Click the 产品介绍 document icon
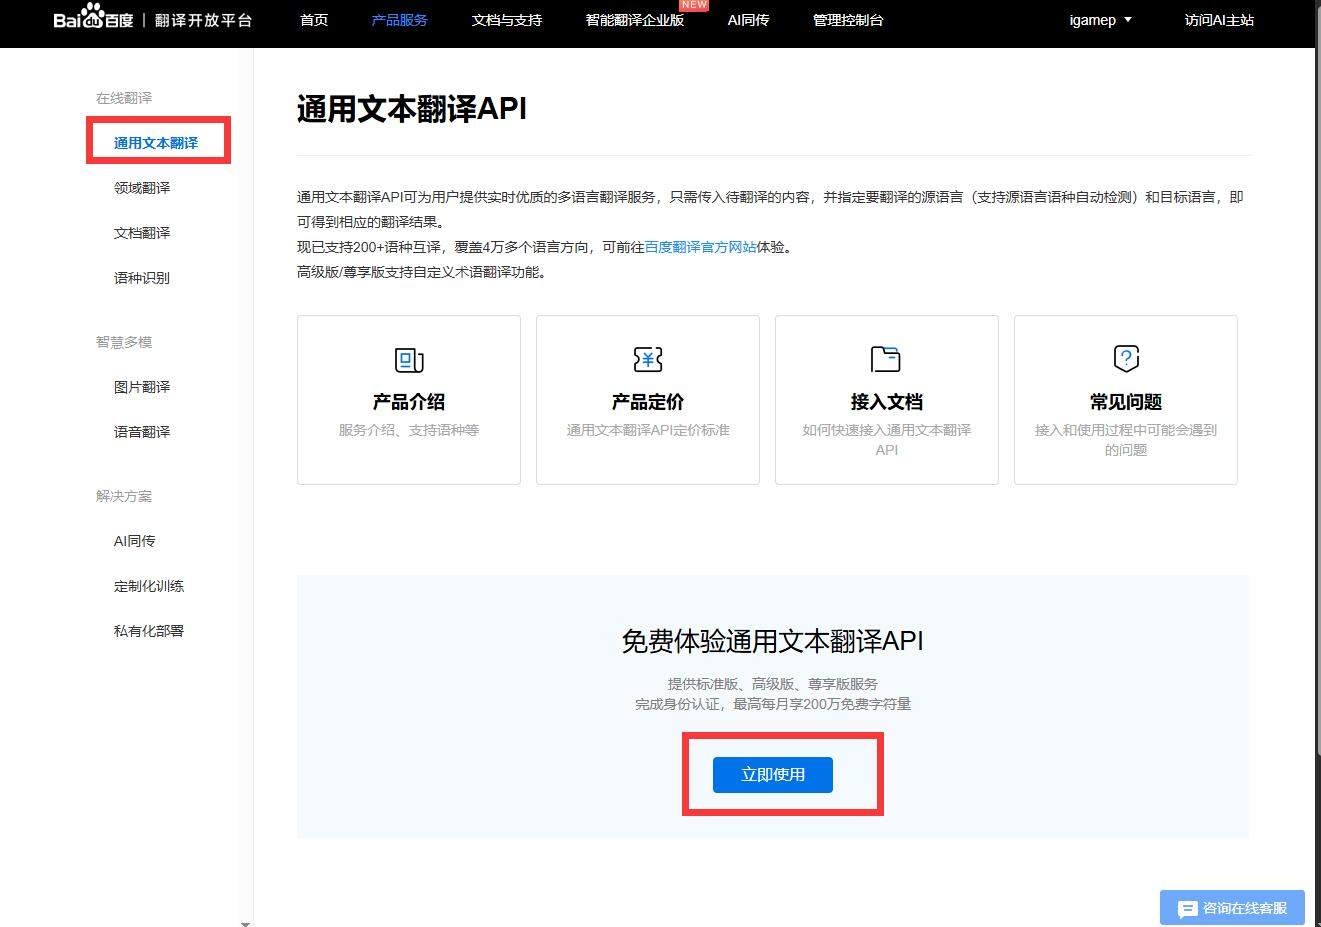This screenshot has height=927, width=1321. coord(408,359)
